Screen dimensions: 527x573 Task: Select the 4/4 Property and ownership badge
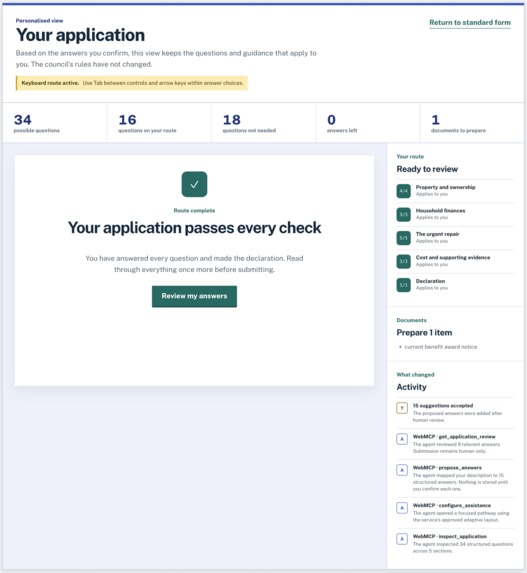[x=403, y=191]
